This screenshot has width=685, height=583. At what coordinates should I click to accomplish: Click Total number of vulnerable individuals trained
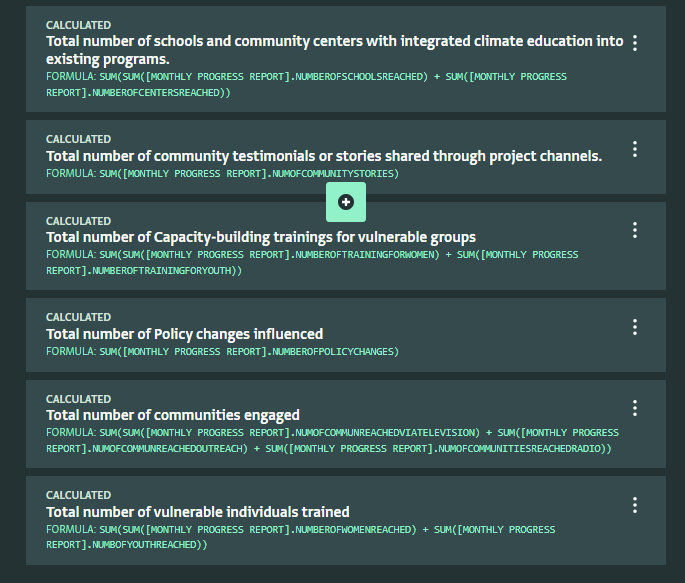tap(198, 512)
